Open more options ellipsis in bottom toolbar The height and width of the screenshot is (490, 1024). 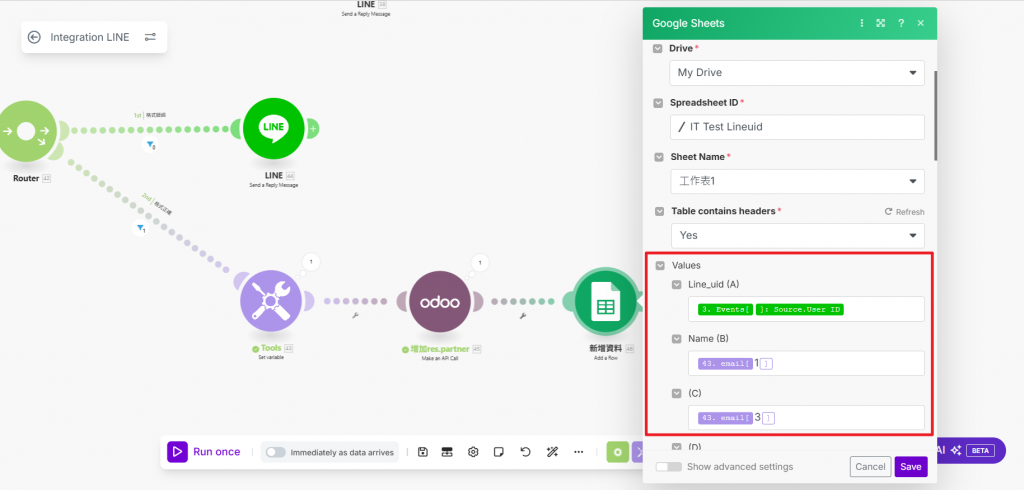click(579, 452)
